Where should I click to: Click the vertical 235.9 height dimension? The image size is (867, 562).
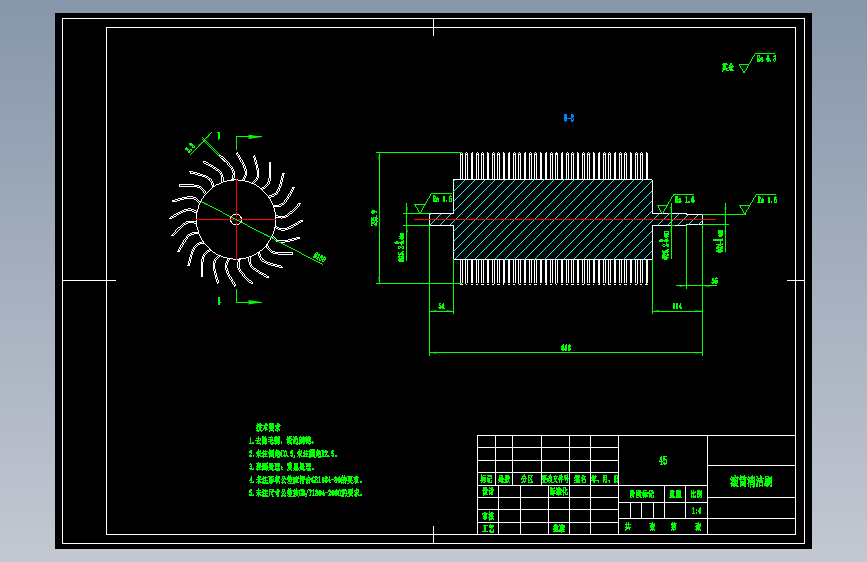point(374,217)
